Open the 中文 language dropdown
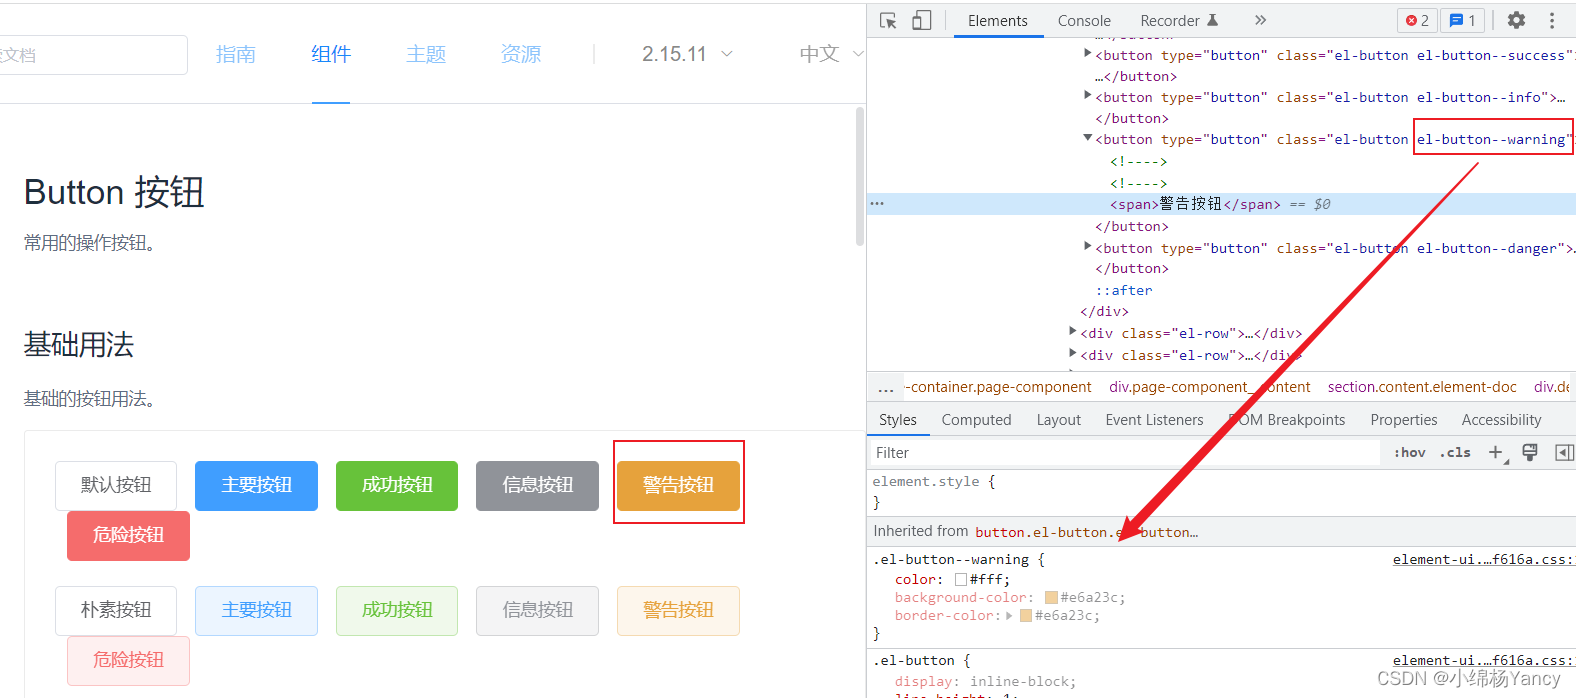 [x=831, y=54]
